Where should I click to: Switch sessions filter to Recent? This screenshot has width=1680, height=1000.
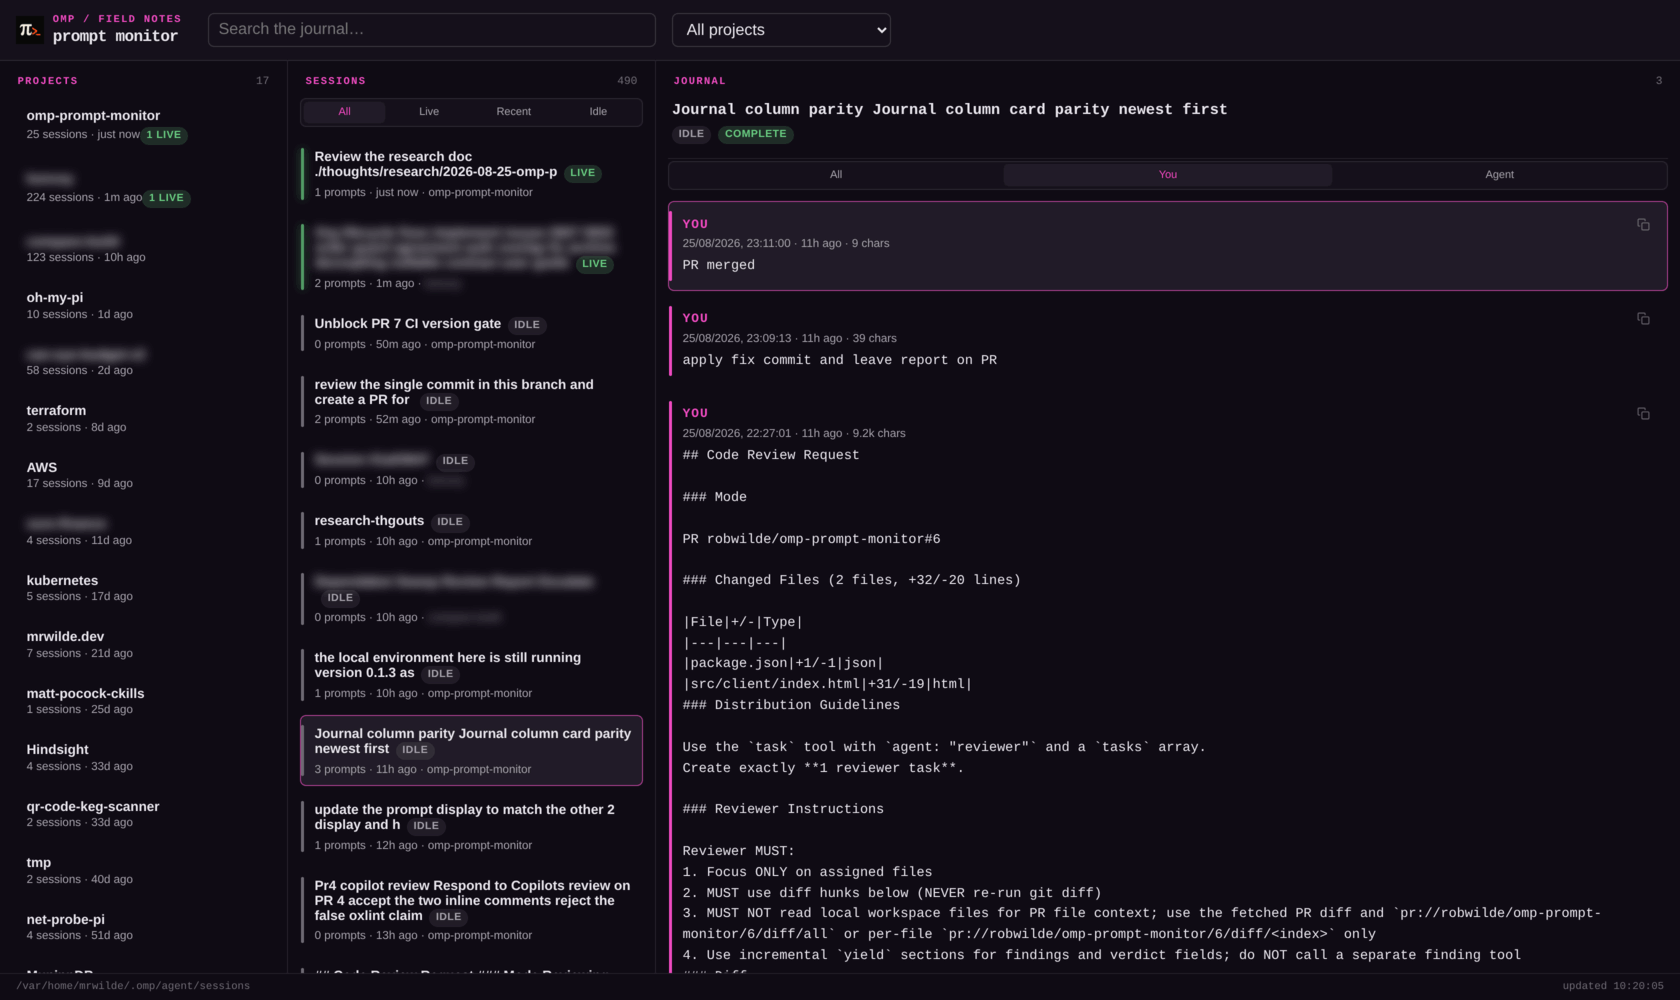(513, 112)
